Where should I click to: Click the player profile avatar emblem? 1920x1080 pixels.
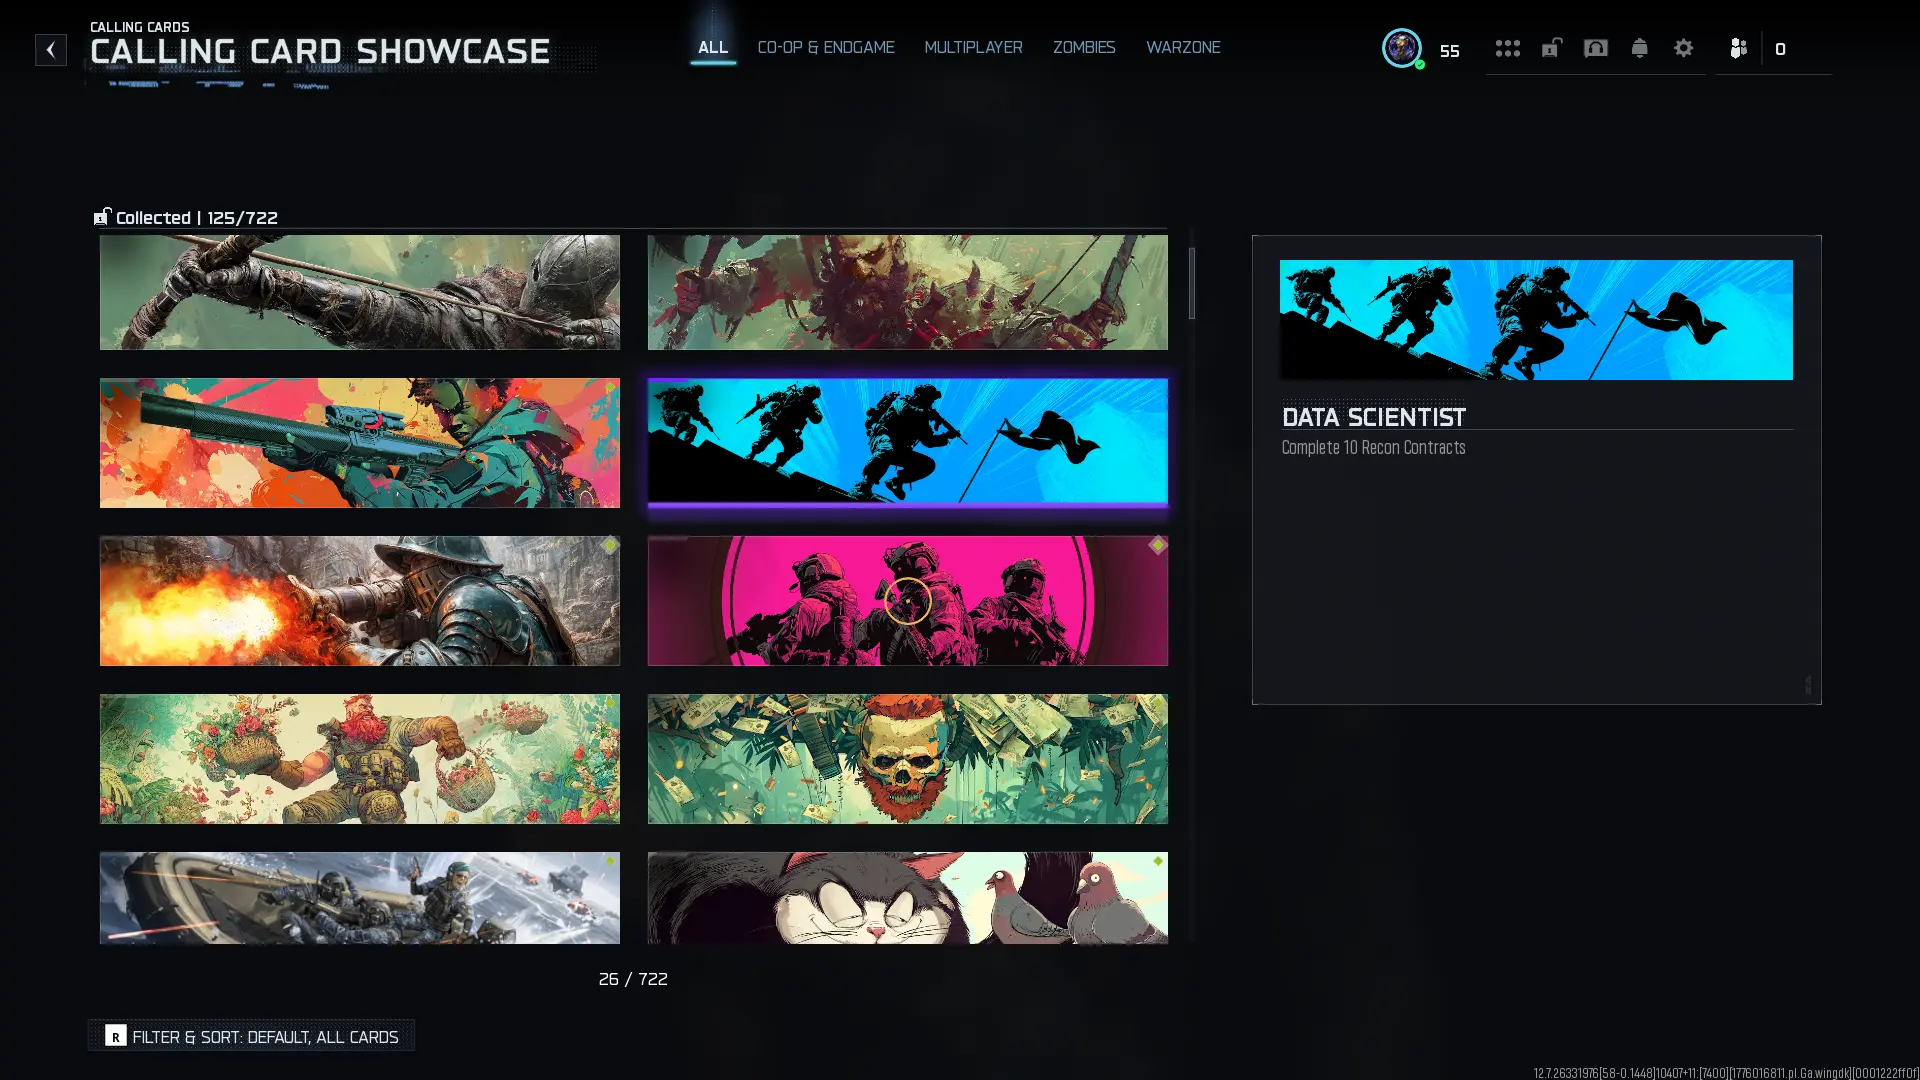pyautogui.click(x=1401, y=48)
